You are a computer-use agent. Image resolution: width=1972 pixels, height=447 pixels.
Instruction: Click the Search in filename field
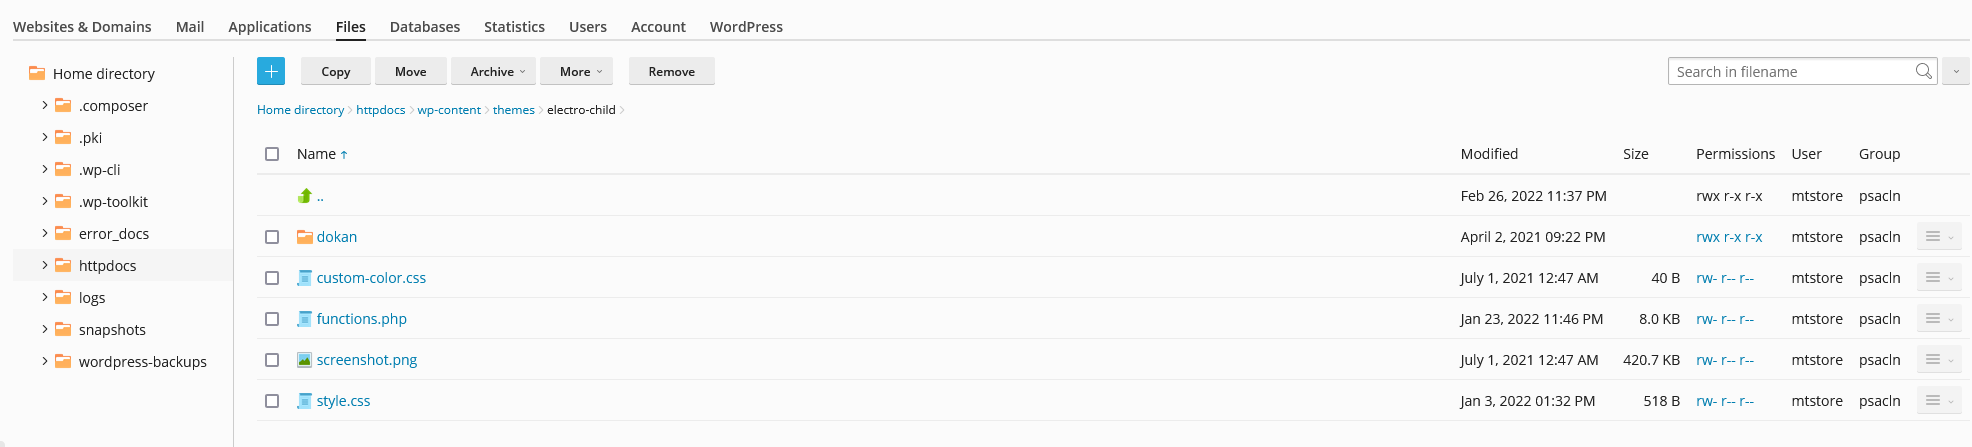tap(1790, 72)
